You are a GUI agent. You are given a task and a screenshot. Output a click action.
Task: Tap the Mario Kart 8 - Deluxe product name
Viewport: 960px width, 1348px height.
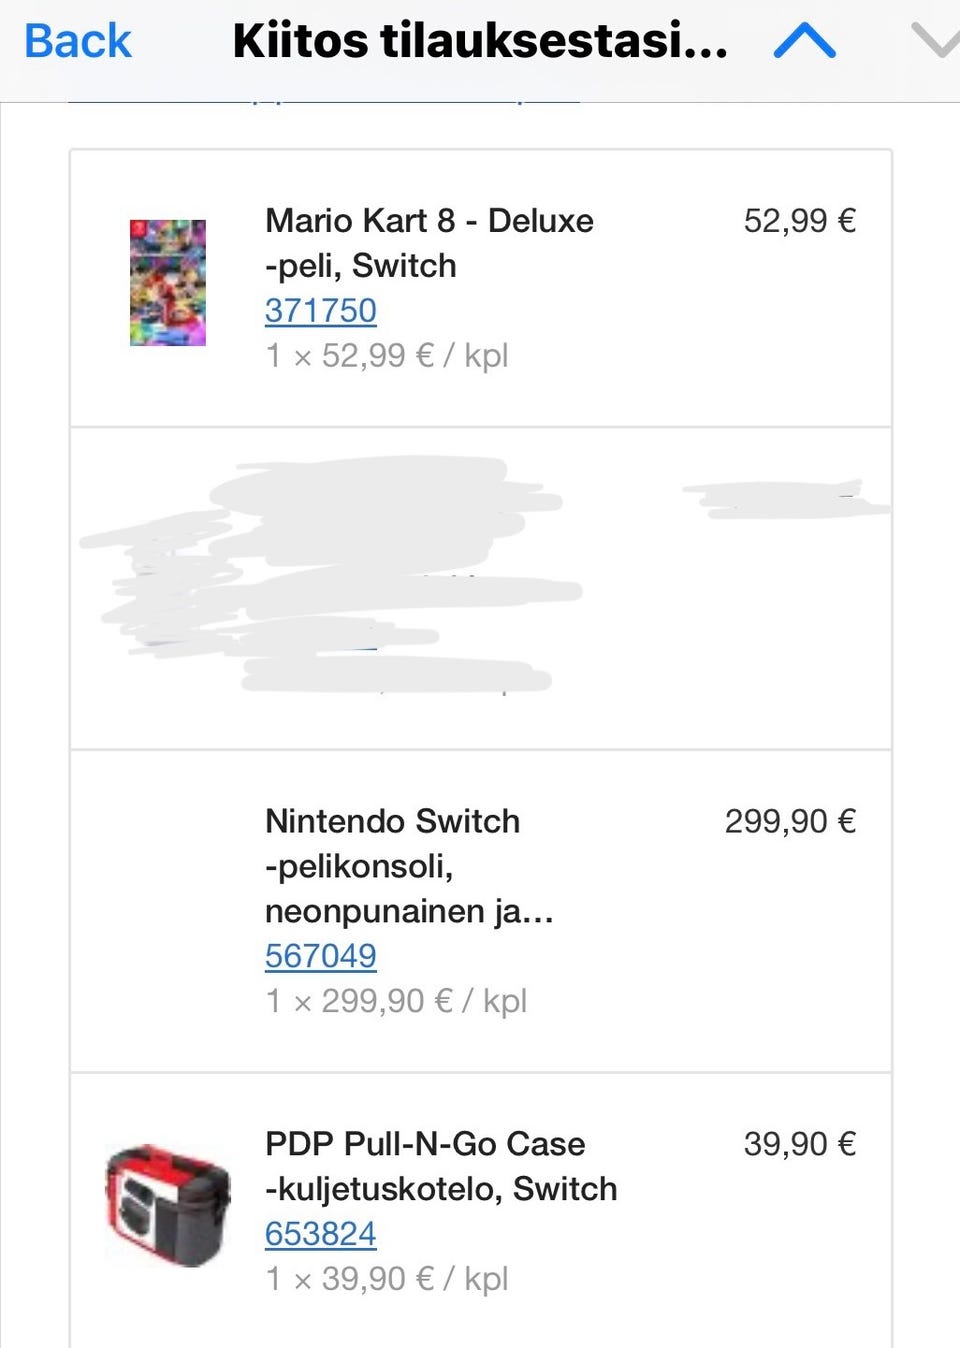(428, 243)
